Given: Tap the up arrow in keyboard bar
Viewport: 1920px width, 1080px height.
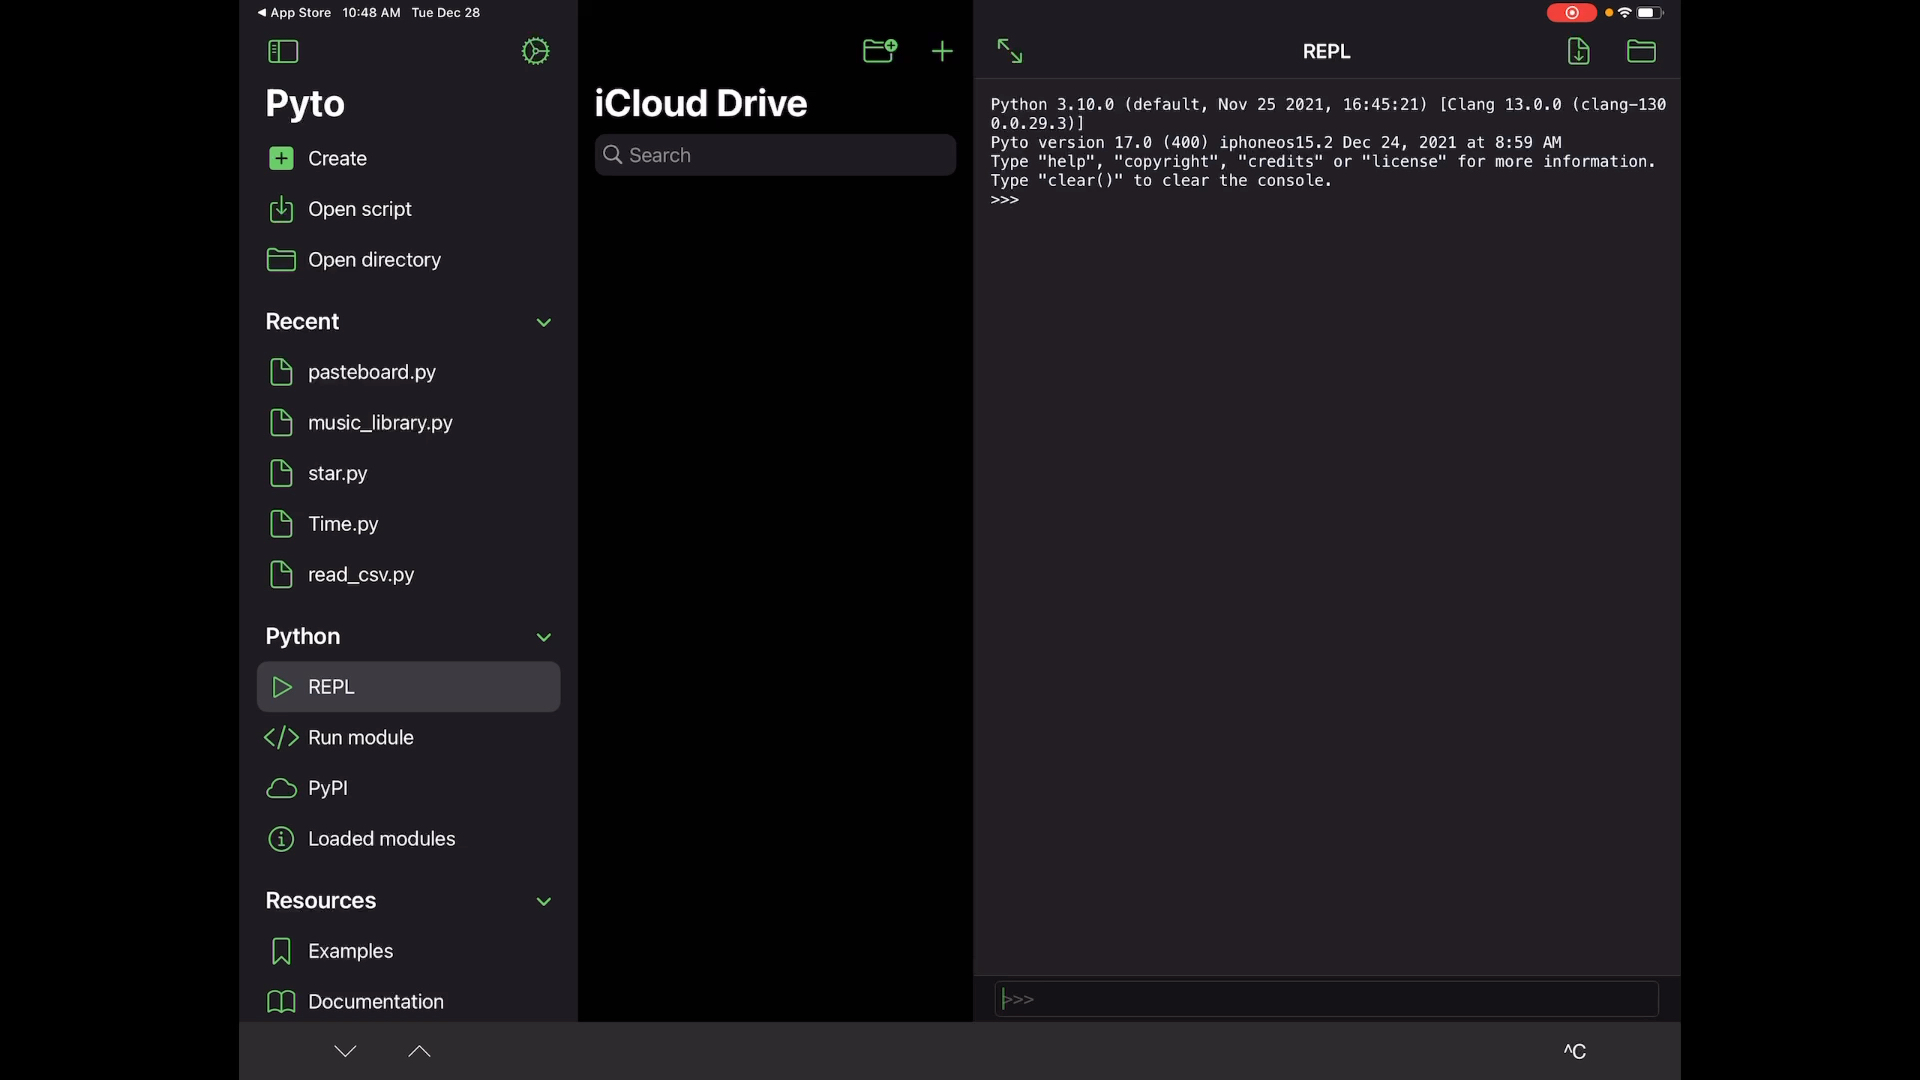Looking at the screenshot, I should coord(419,1051).
